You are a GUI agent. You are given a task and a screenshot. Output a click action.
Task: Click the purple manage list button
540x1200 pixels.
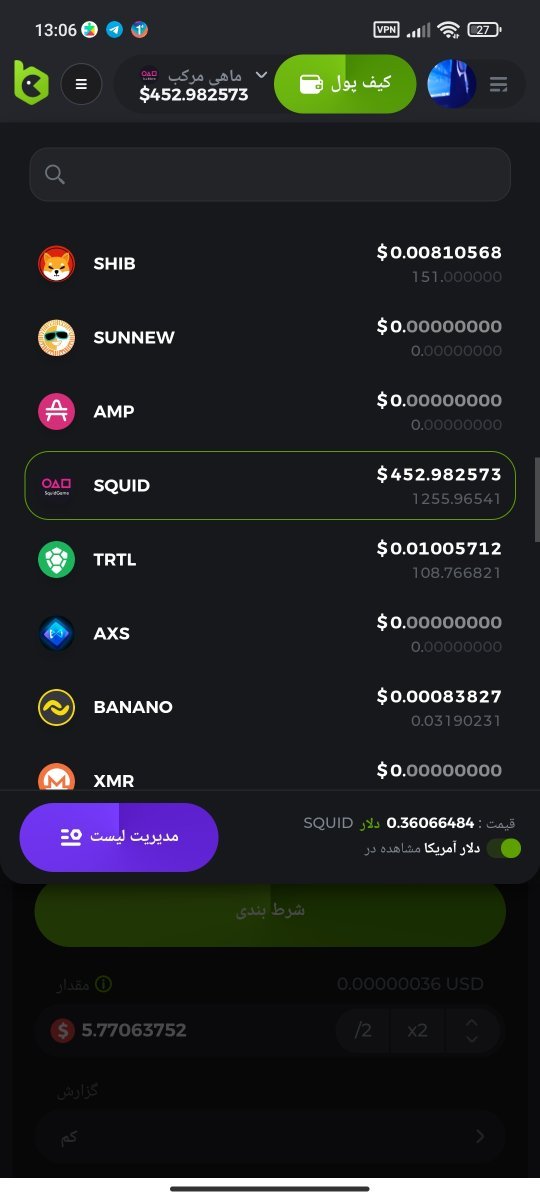119,837
